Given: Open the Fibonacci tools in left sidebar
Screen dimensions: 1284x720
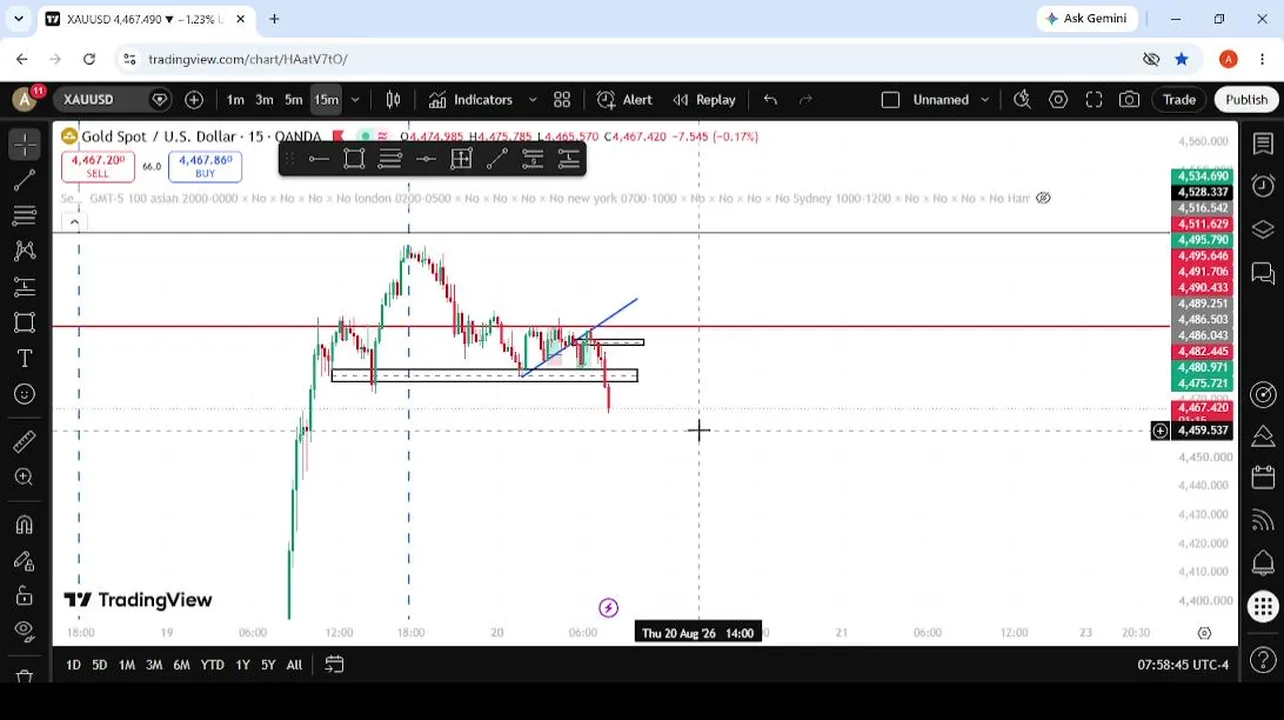Looking at the screenshot, I should click(x=25, y=215).
